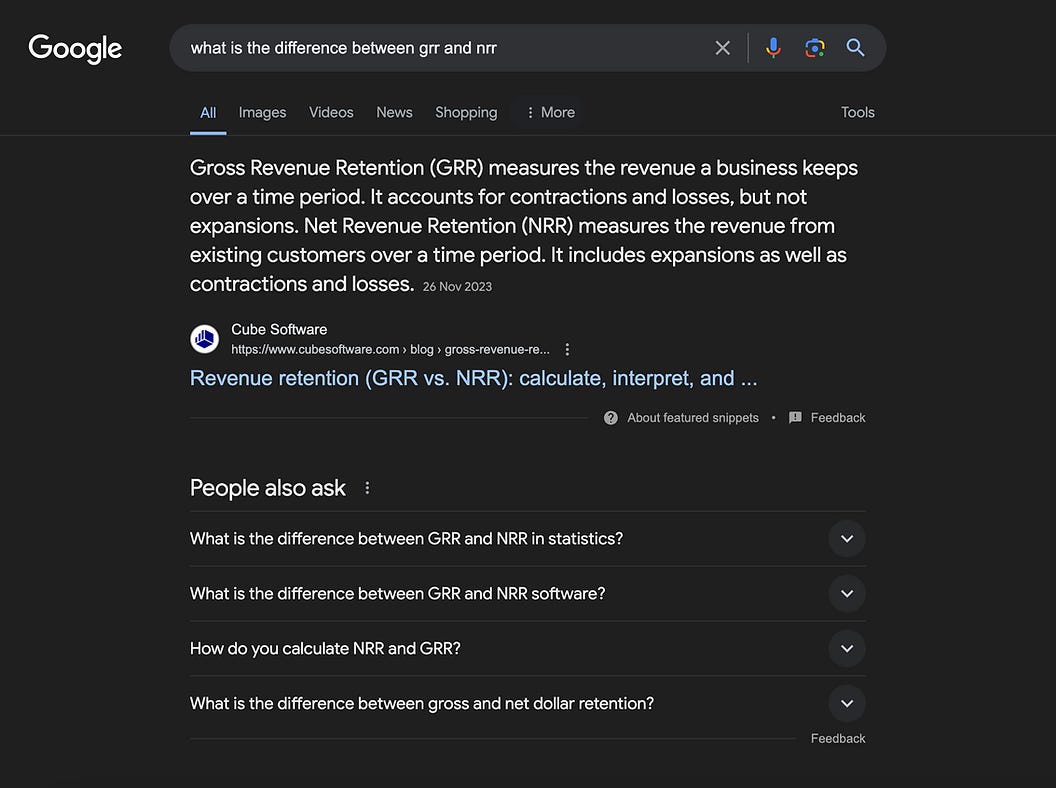Click the featured snippet text about Gross Revenue Retention
Viewport: 1056px width, 788px height.
coord(524,226)
